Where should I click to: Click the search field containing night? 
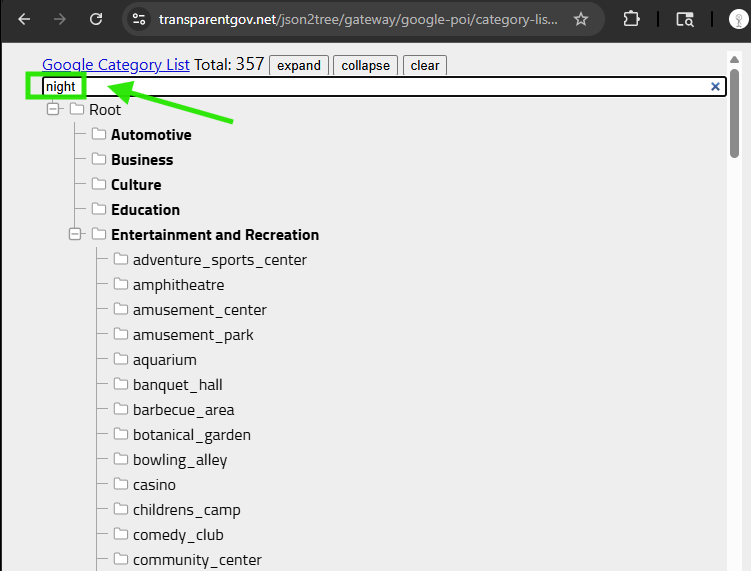(x=380, y=87)
